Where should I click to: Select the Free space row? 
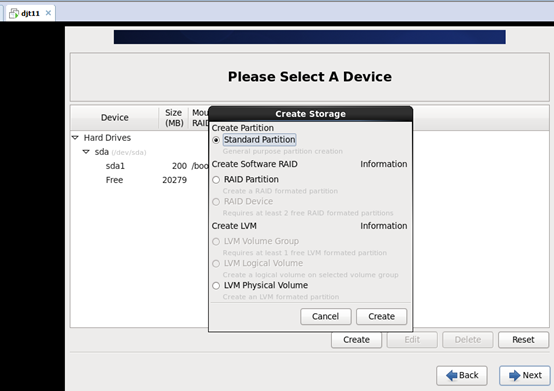(140, 180)
